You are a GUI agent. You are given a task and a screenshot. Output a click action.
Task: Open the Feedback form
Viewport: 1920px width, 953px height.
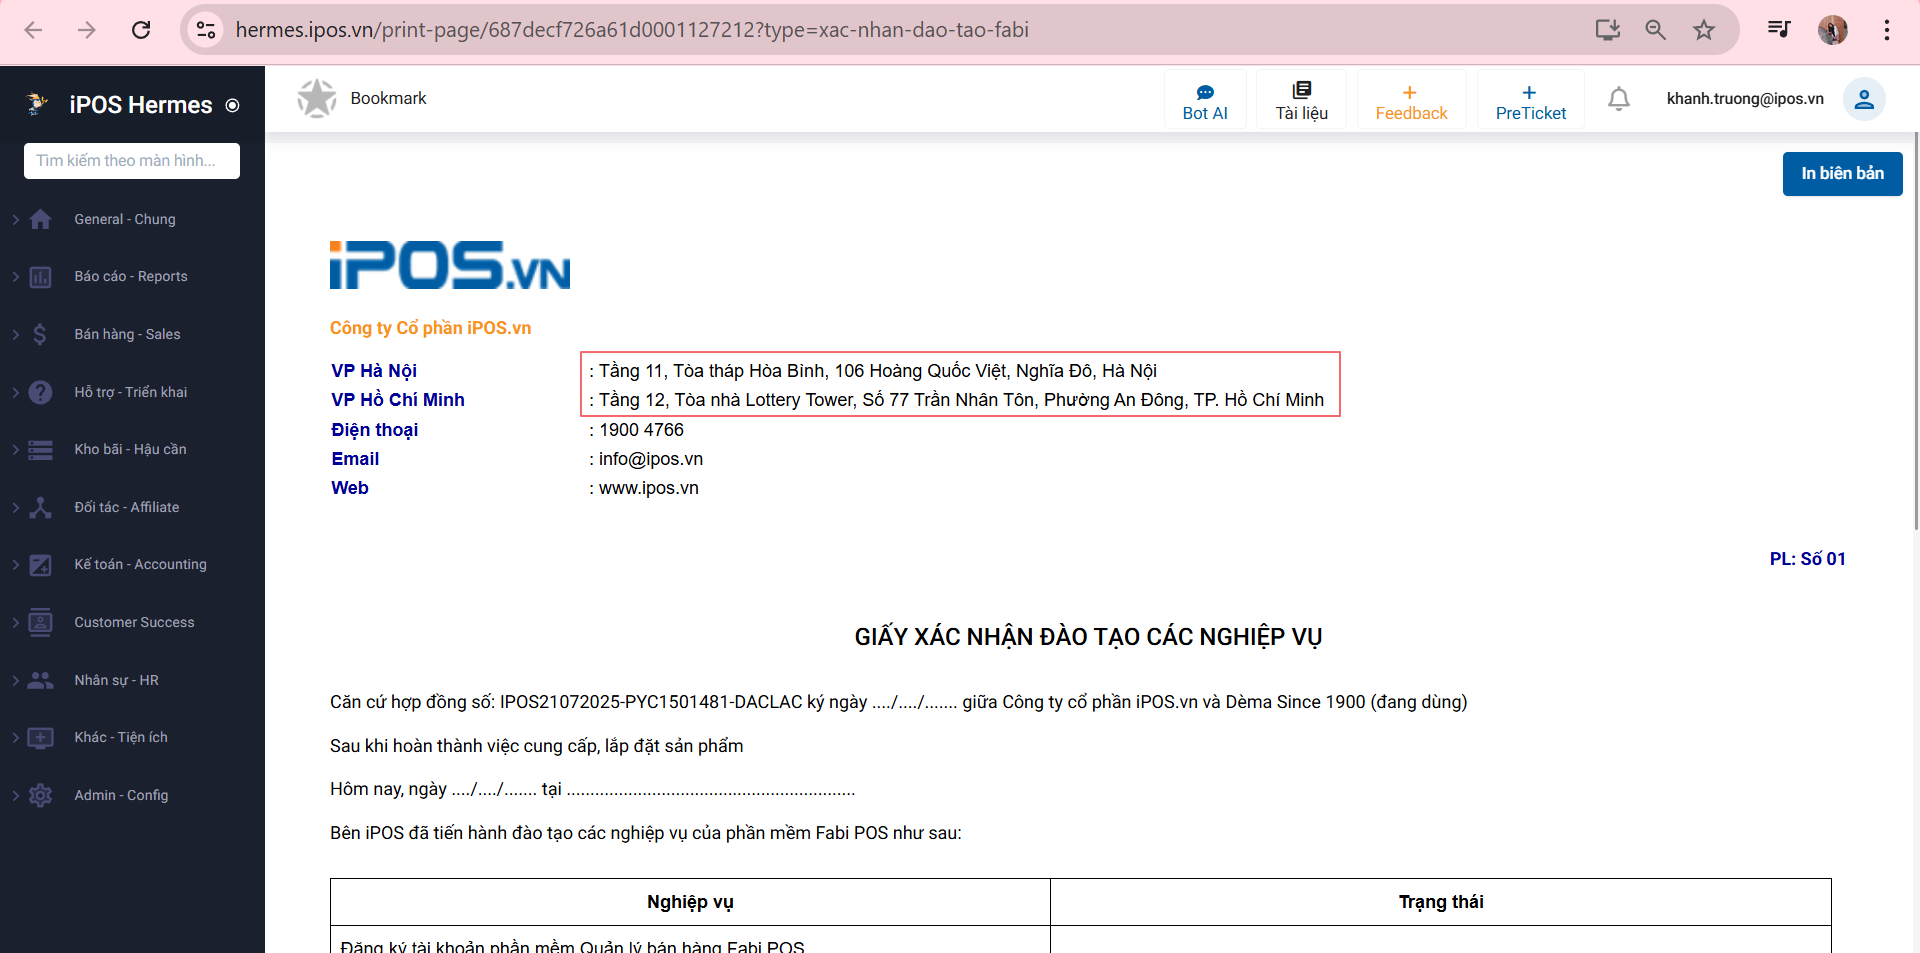pyautogui.click(x=1411, y=100)
